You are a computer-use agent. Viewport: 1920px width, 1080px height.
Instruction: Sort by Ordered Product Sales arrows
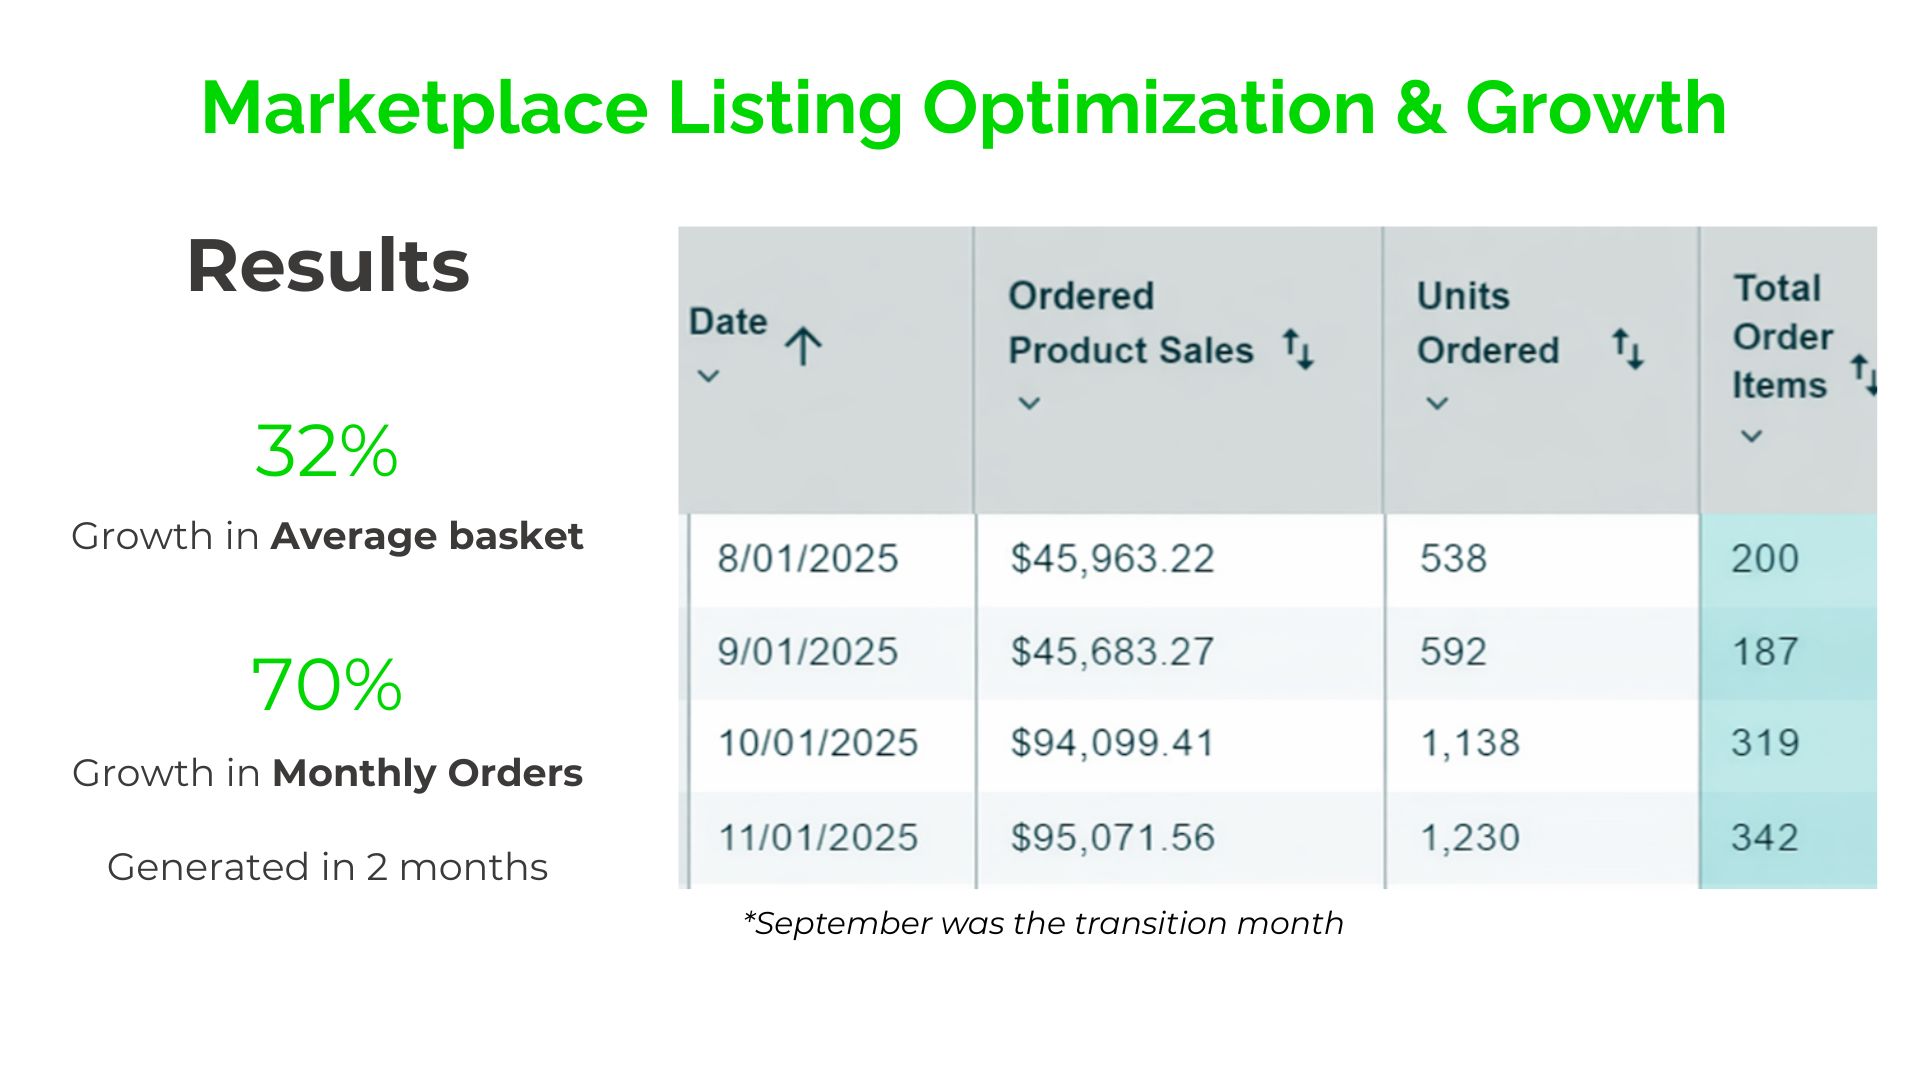click(1299, 349)
